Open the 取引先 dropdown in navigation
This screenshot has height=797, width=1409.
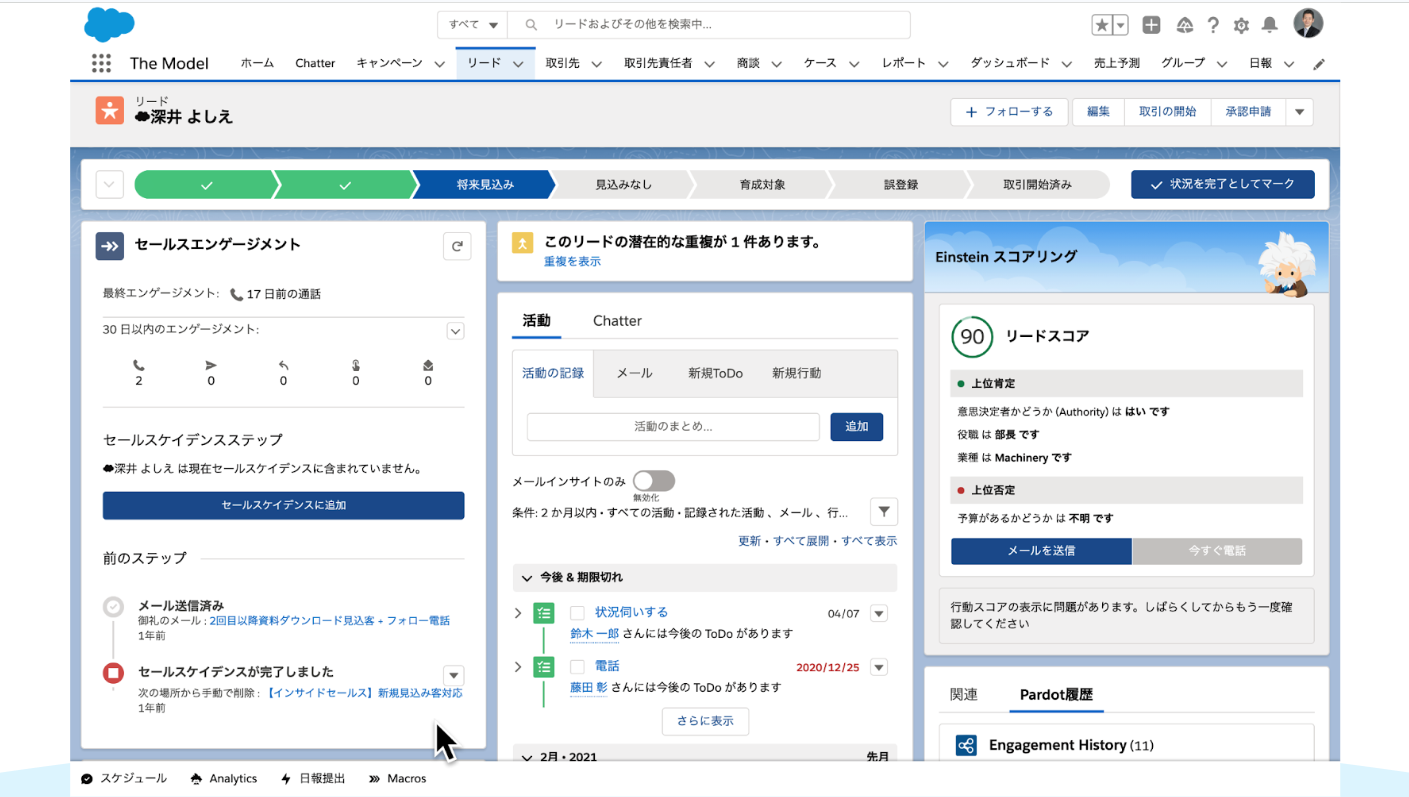[x=597, y=62]
